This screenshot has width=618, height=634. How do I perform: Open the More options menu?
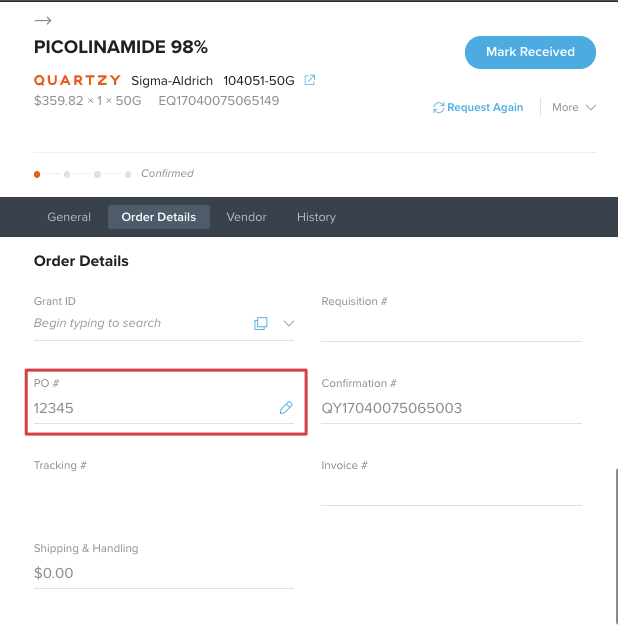(574, 107)
